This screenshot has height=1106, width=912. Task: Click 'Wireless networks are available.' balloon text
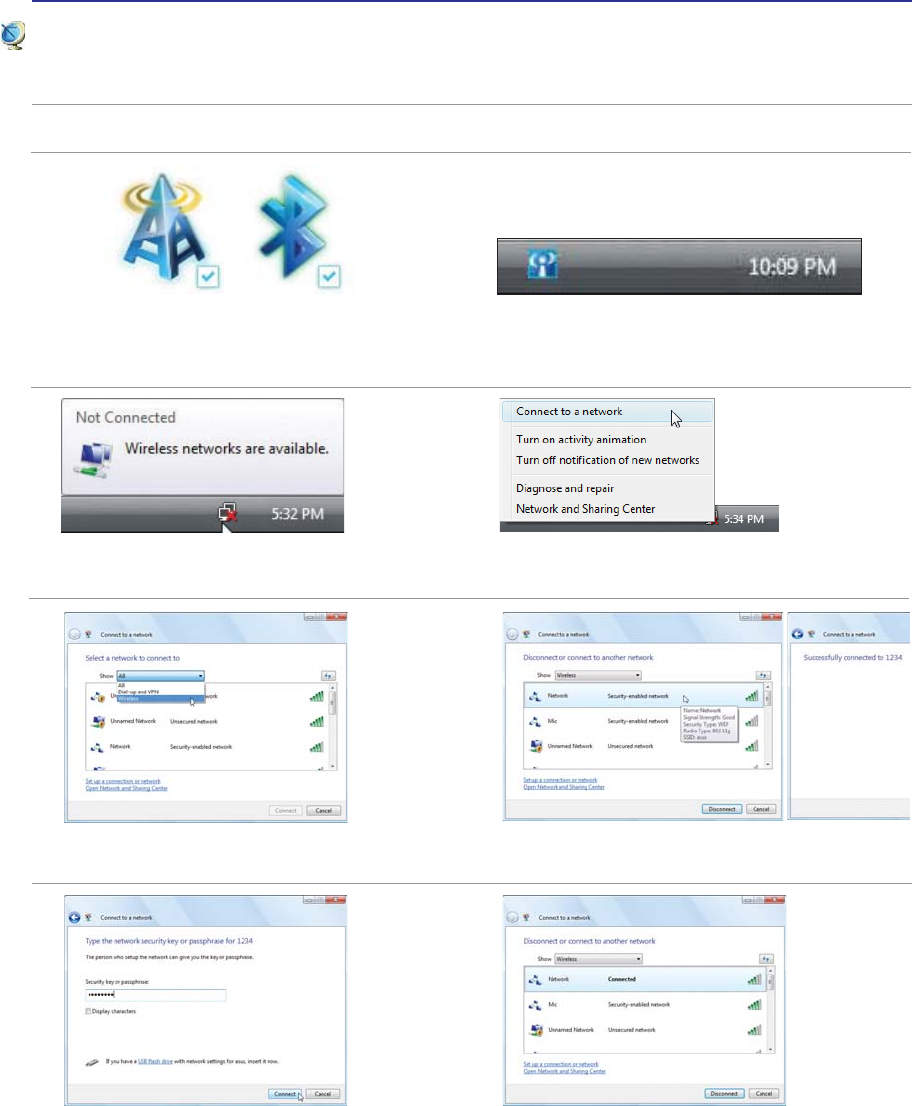(226, 449)
